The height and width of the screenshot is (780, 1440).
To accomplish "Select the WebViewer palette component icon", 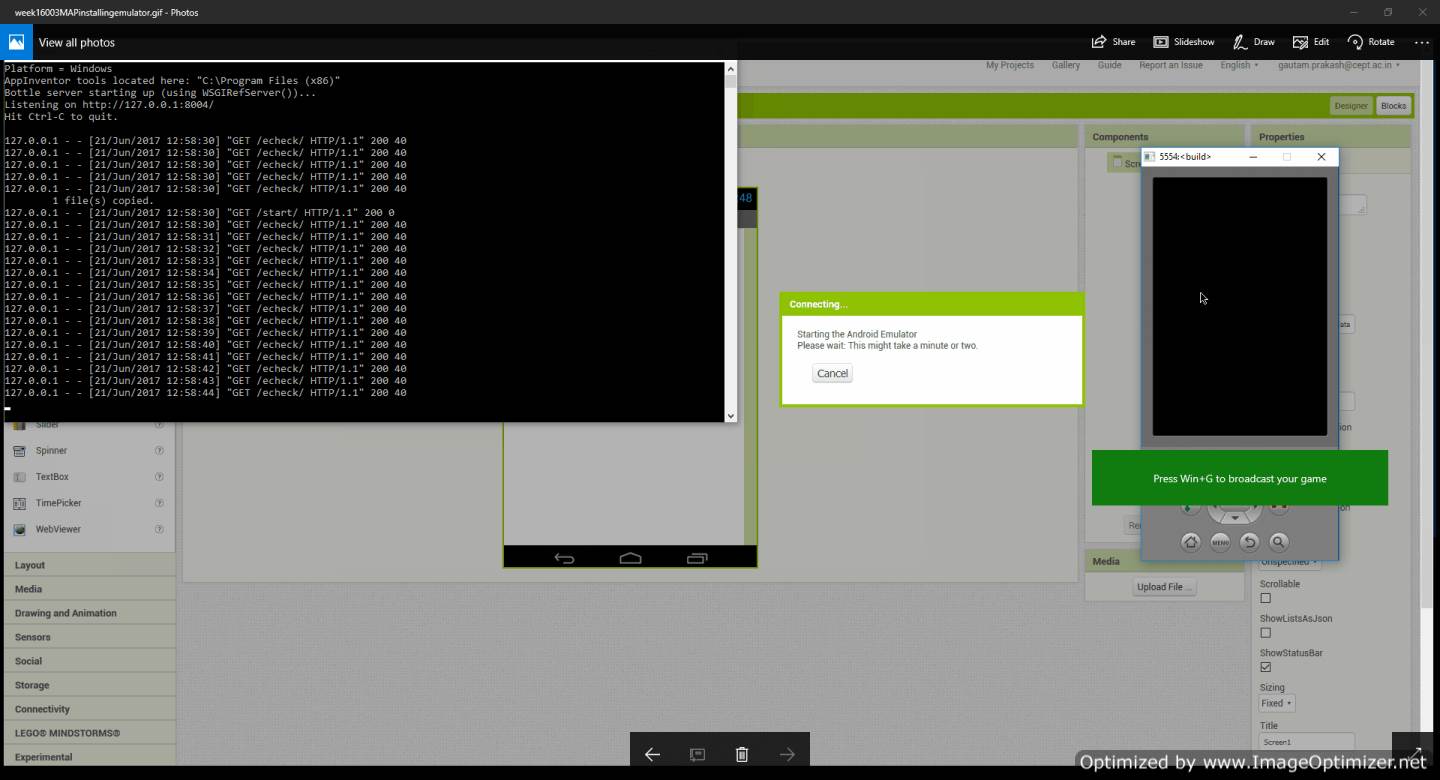I will click(19, 529).
